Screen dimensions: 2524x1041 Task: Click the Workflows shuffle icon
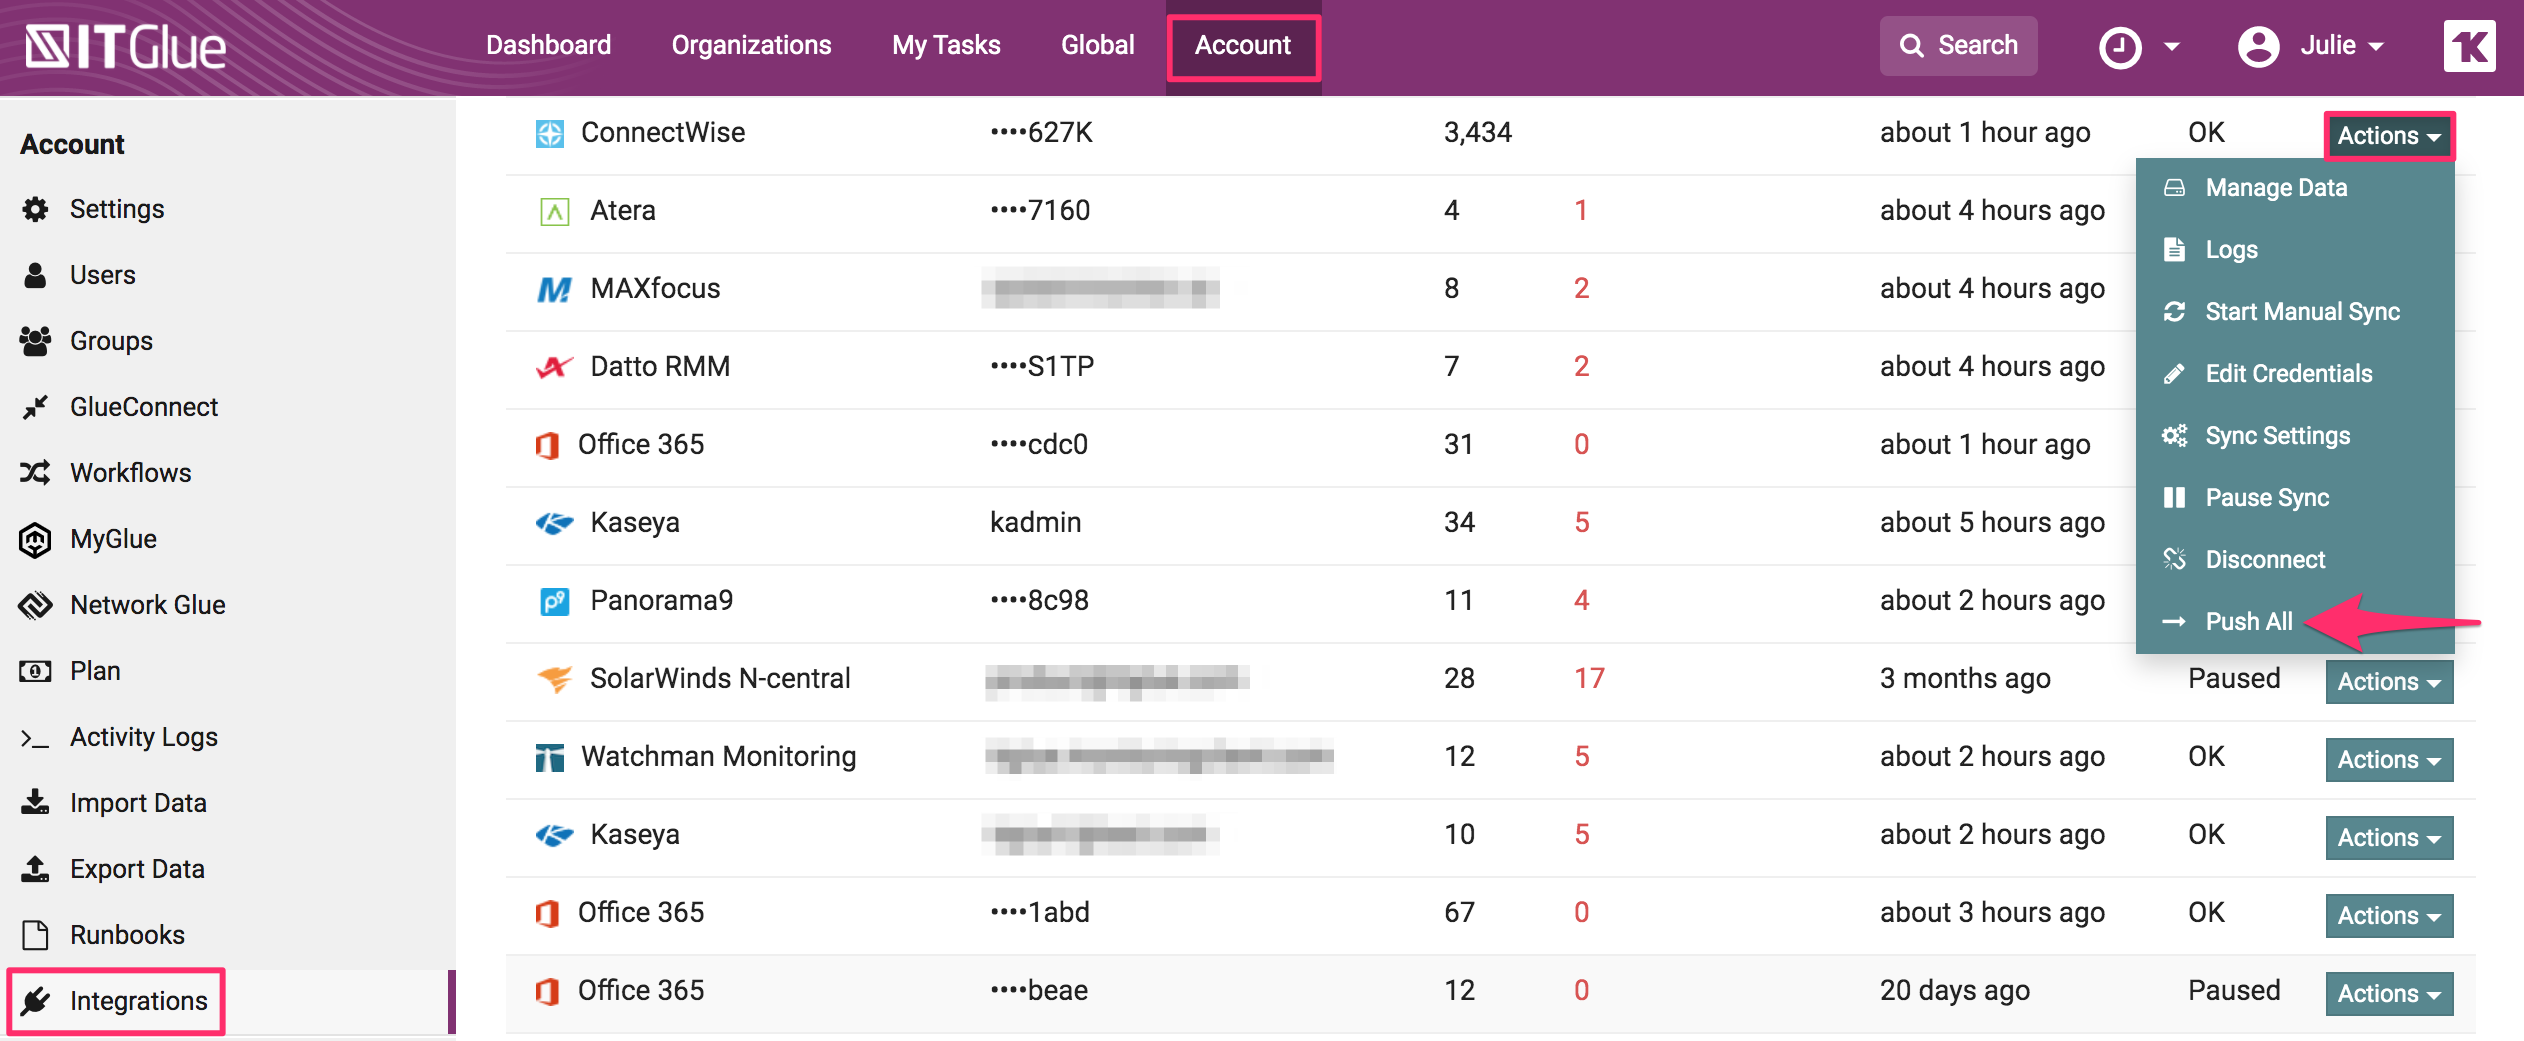point(36,473)
